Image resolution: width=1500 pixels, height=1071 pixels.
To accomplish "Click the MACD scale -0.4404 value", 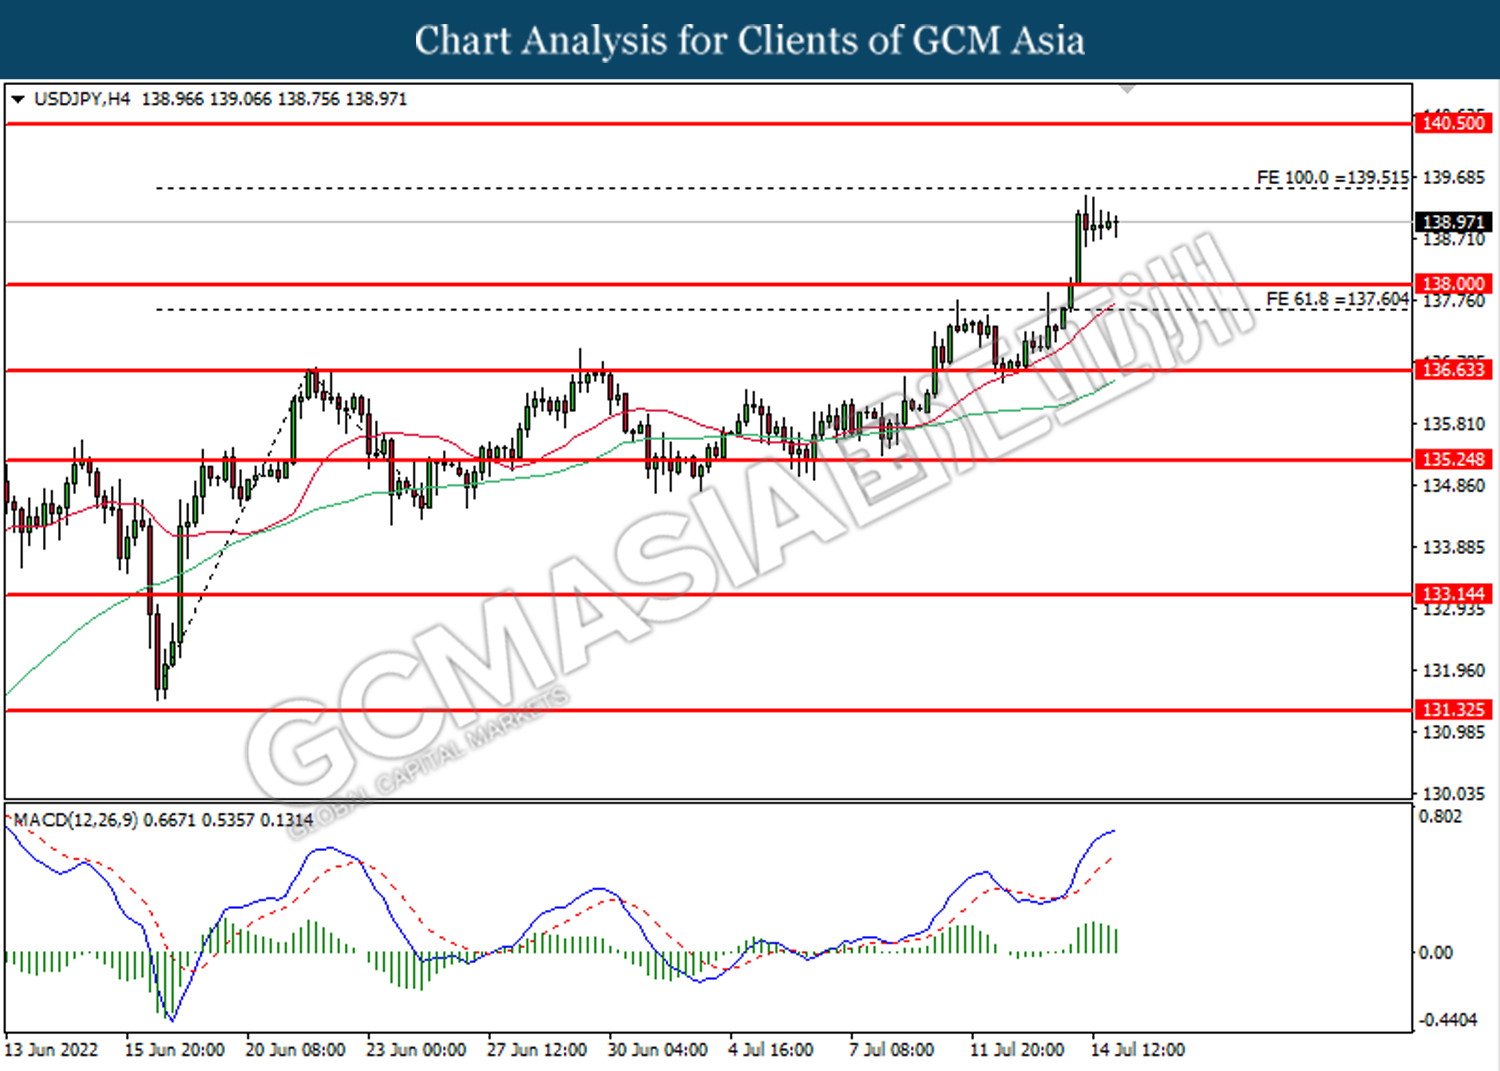I will [1448, 1019].
